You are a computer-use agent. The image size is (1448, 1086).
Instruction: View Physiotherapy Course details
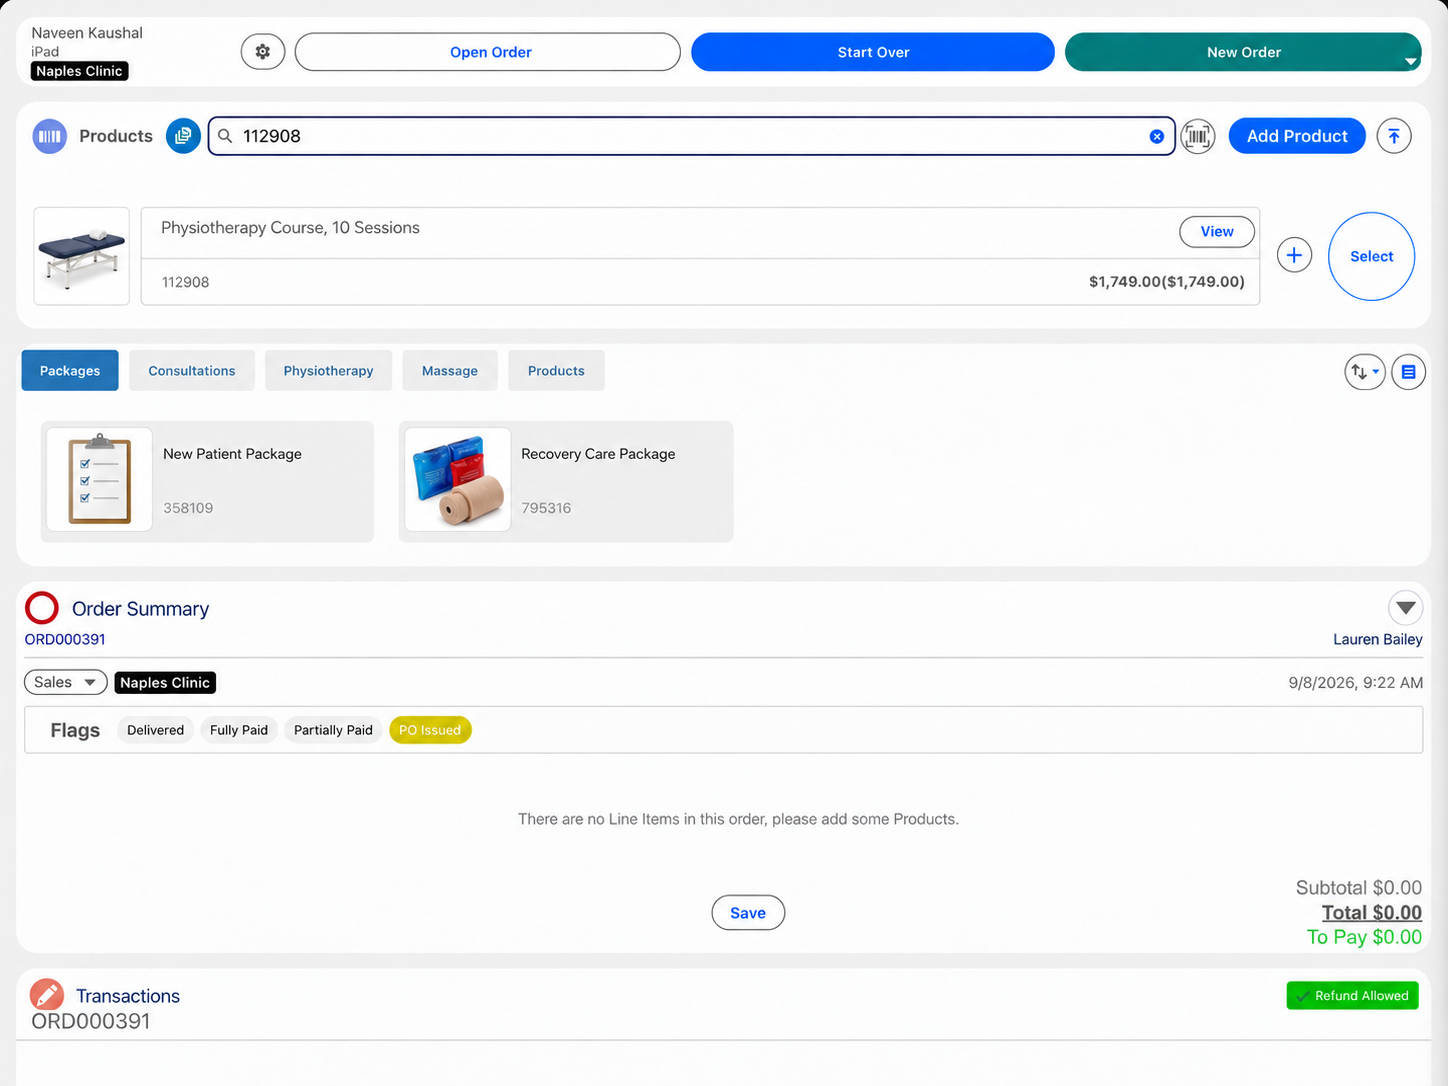point(1217,231)
